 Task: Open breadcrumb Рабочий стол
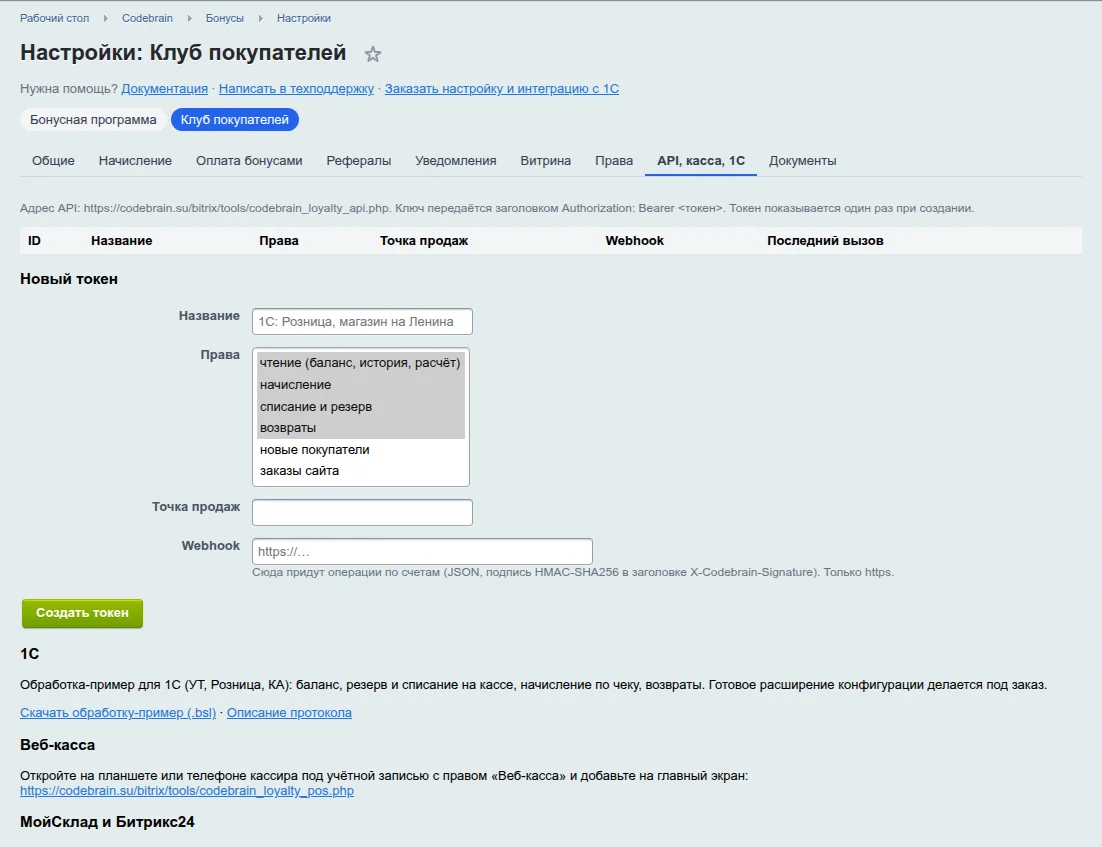(55, 18)
